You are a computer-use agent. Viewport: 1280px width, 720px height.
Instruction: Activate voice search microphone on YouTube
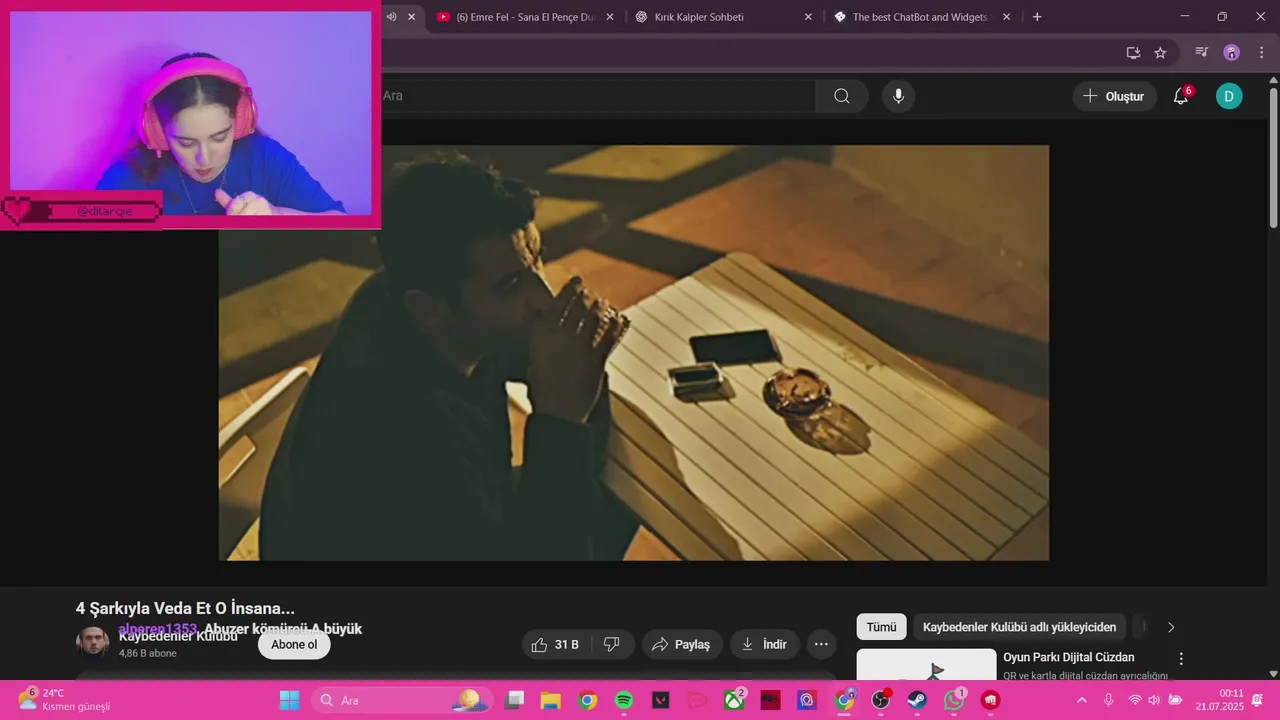click(x=898, y=96)
